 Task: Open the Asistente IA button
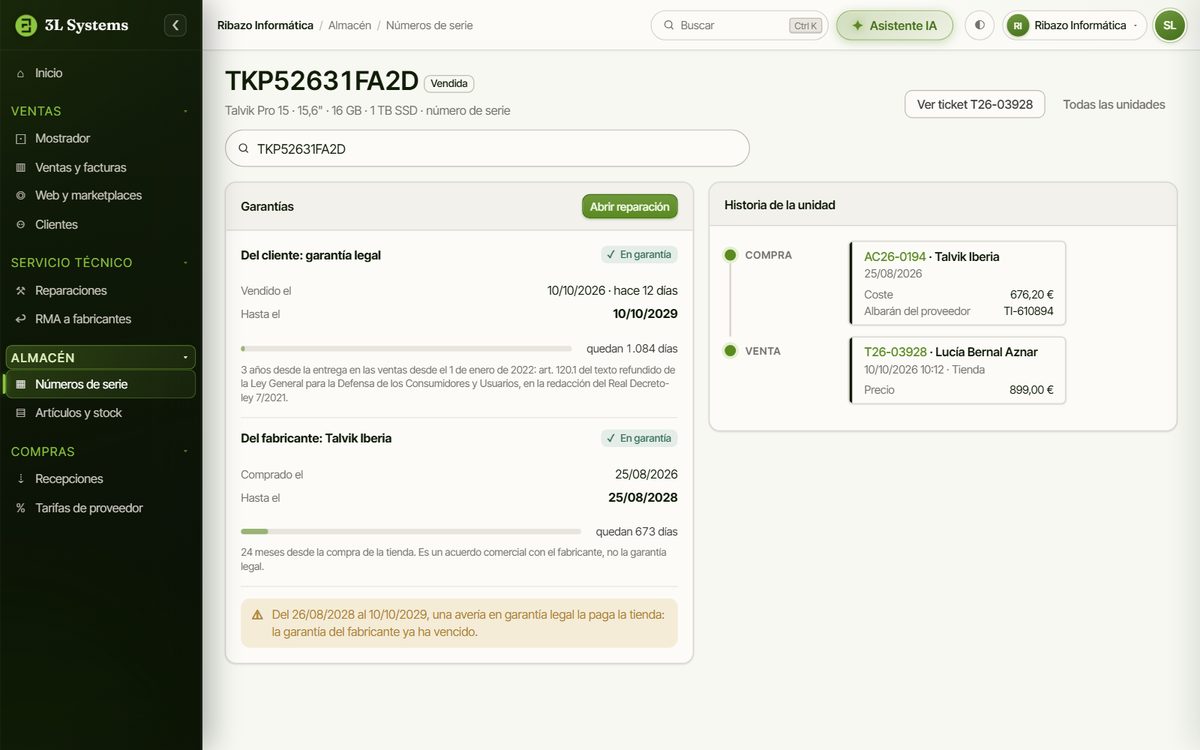[895, 25]
